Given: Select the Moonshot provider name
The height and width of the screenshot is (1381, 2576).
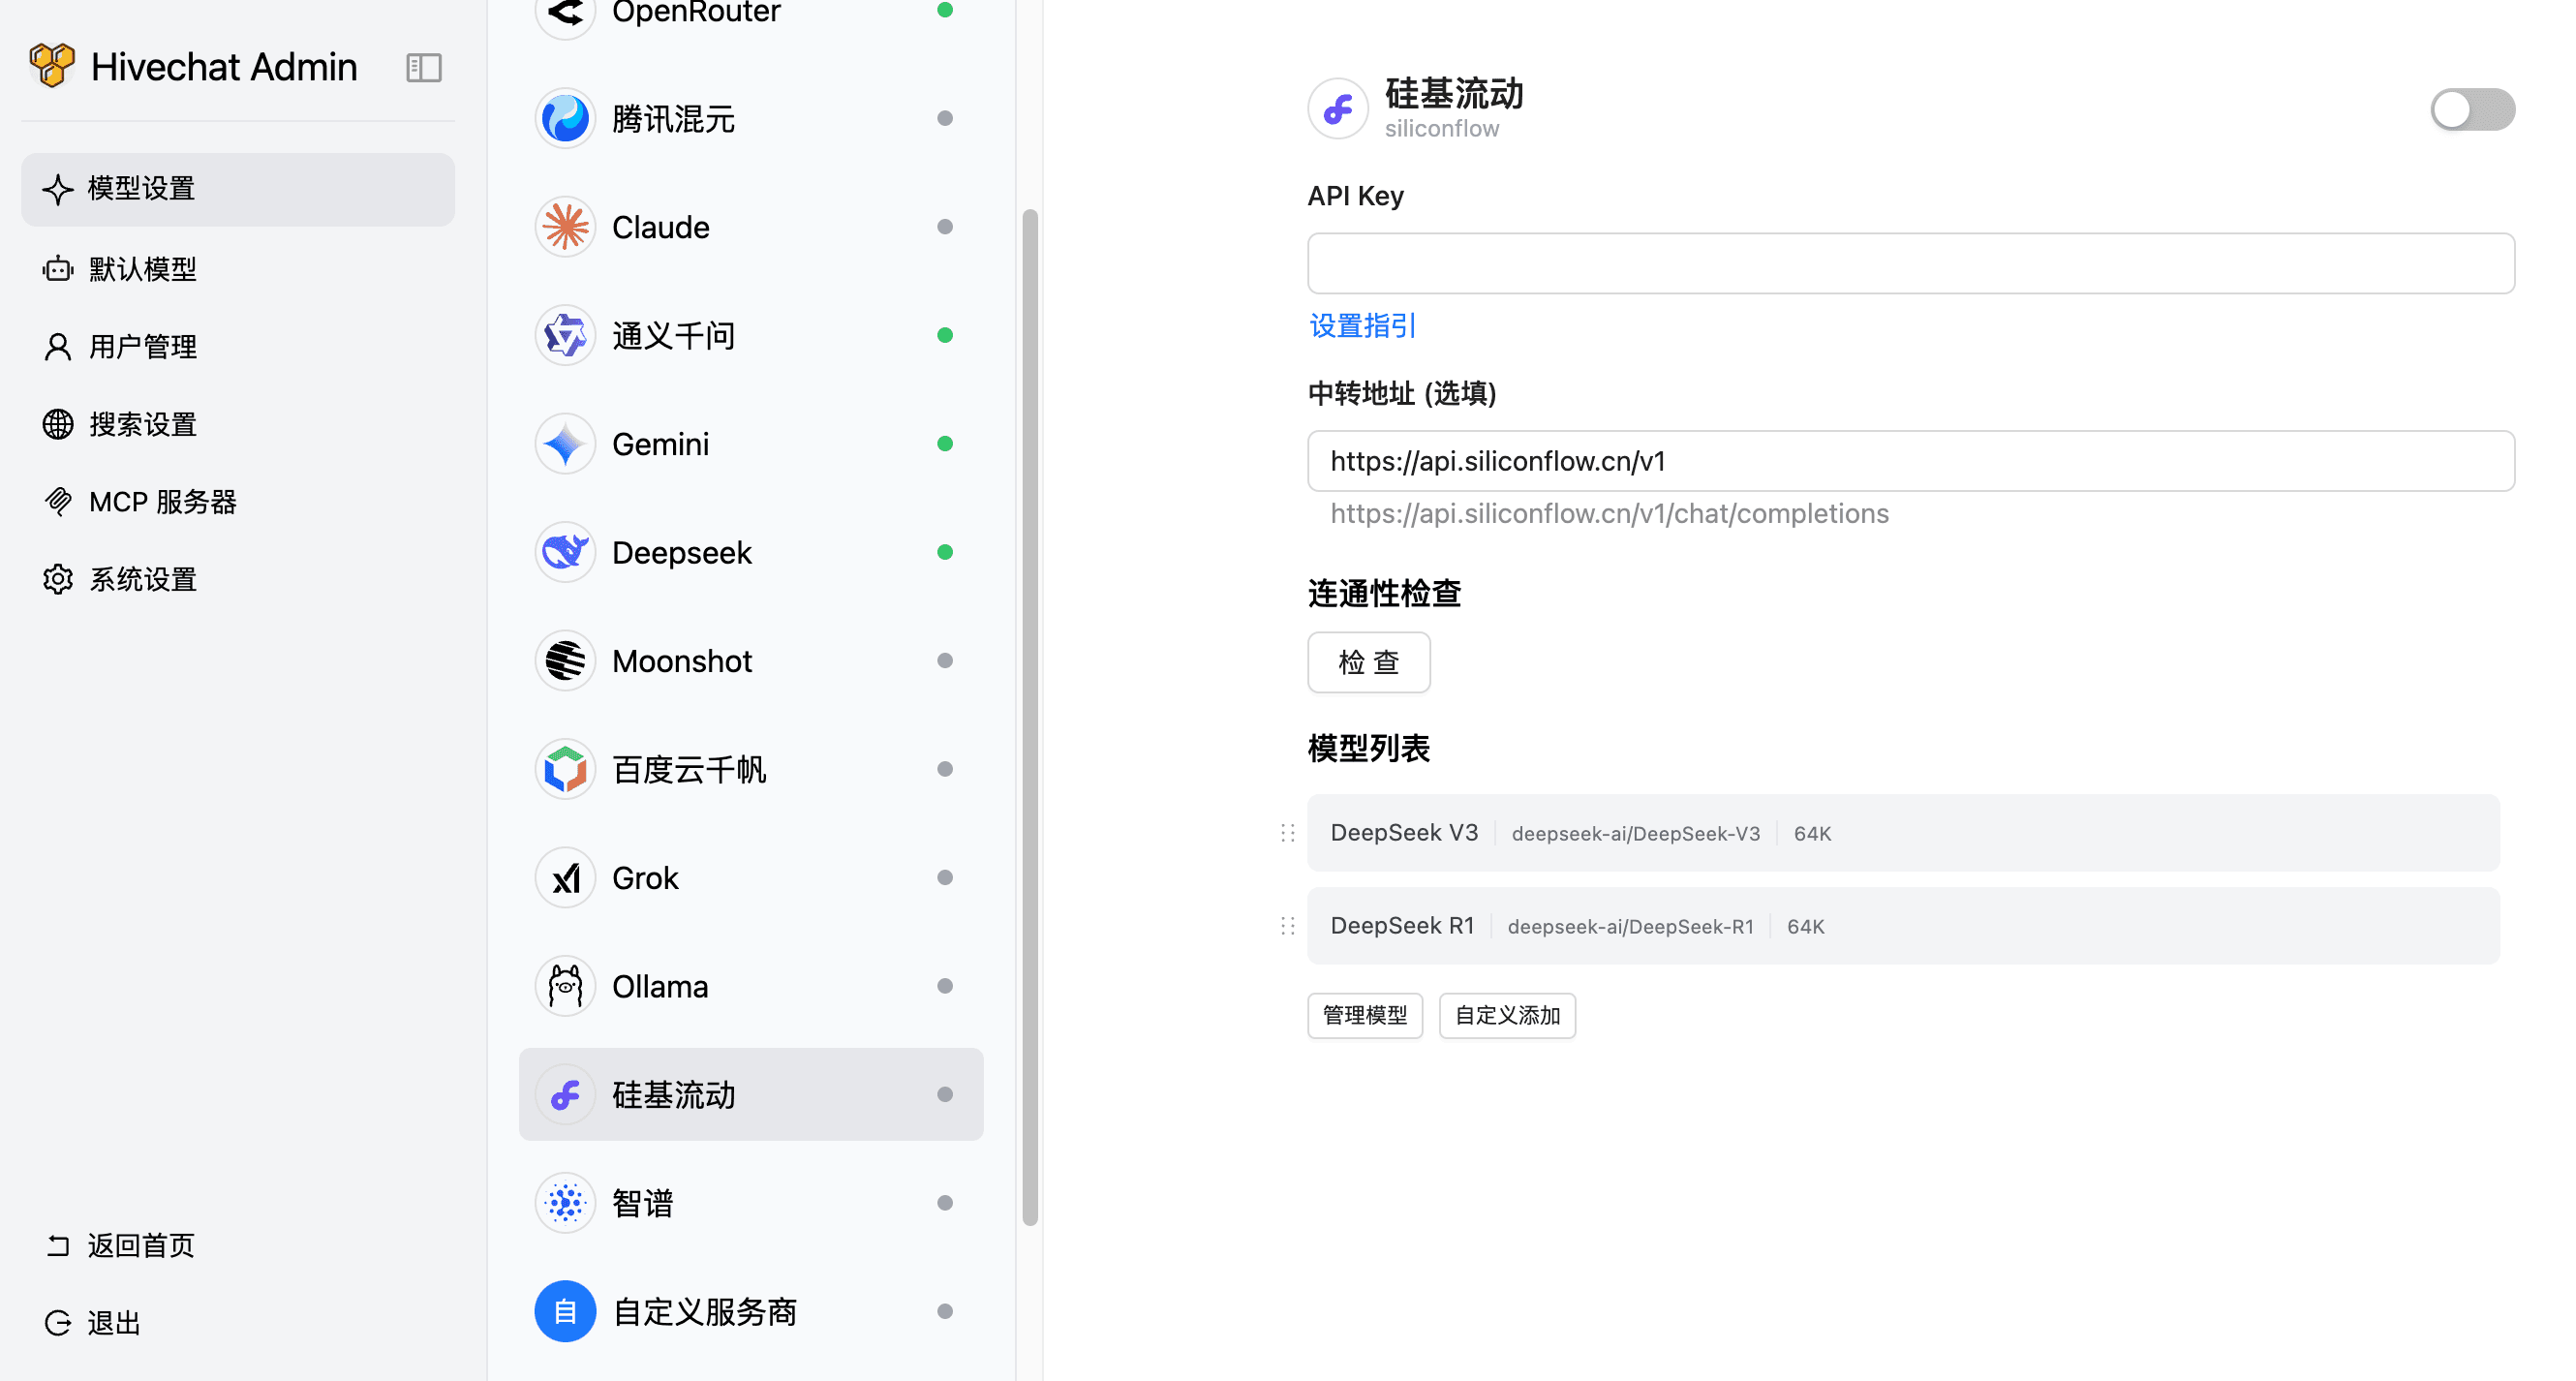Looking at the screenshot, I should [x=682, y=661].
